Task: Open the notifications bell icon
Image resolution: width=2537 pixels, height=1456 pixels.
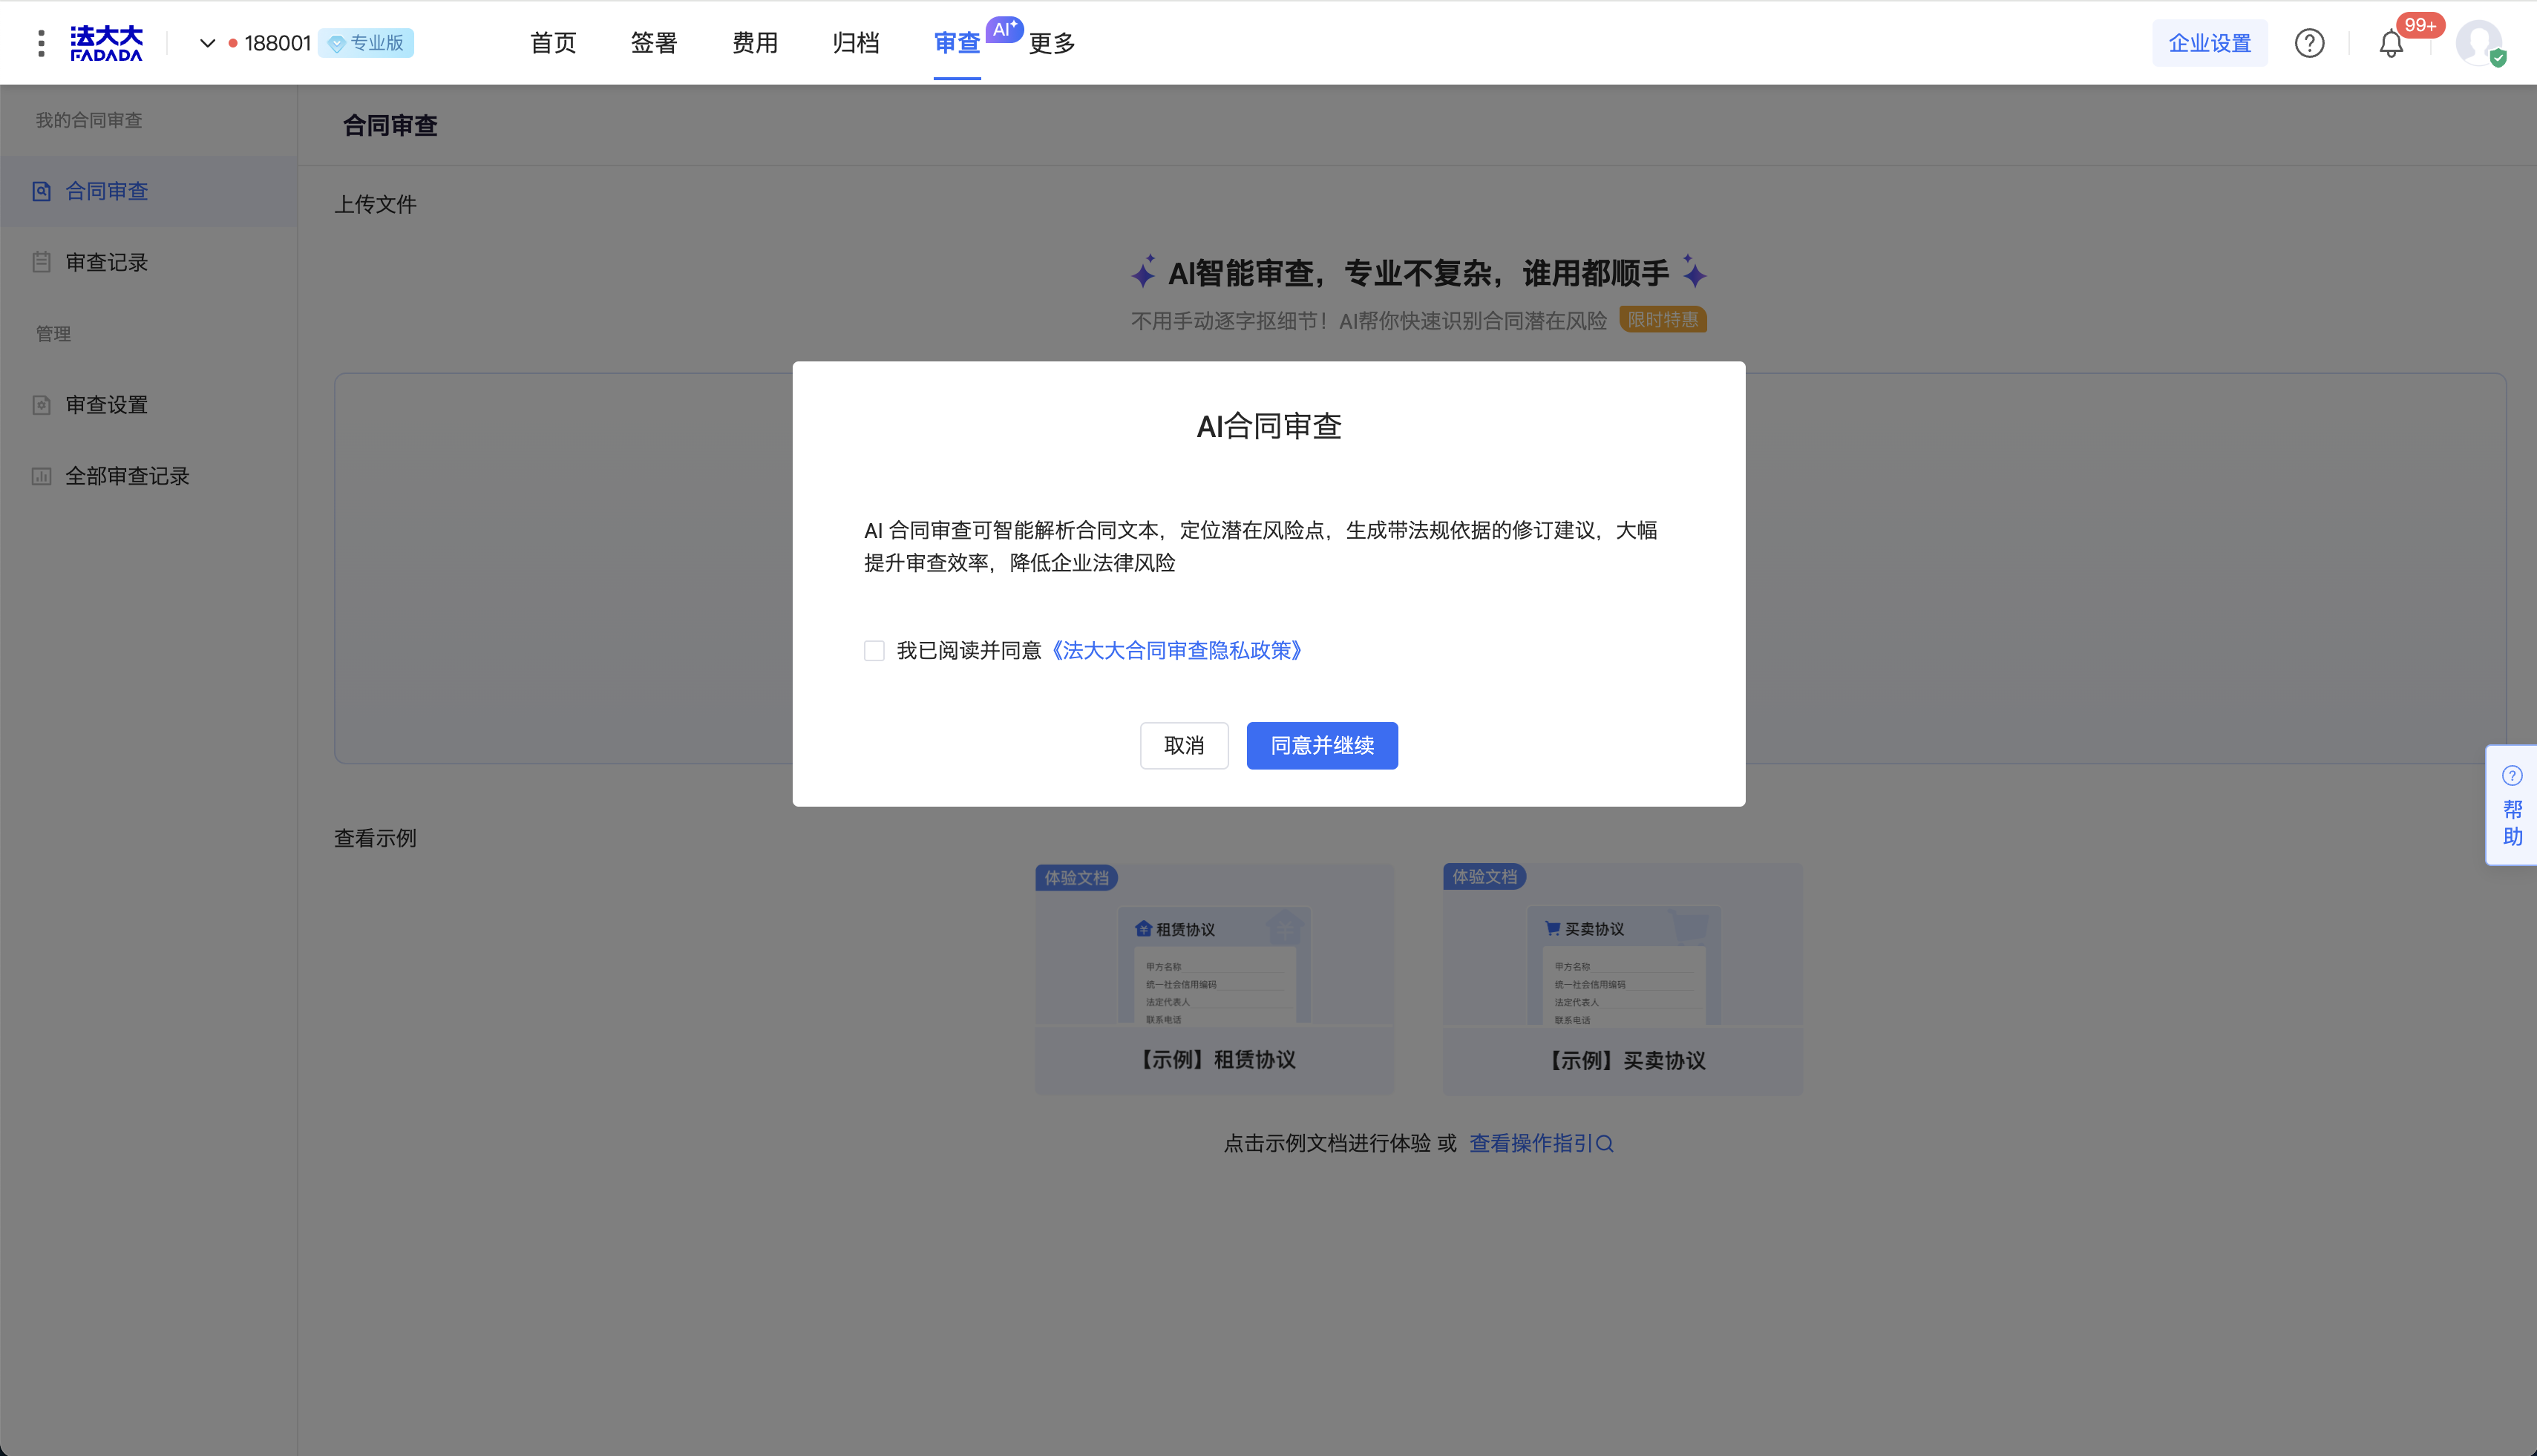Action: pos(2390,44)
